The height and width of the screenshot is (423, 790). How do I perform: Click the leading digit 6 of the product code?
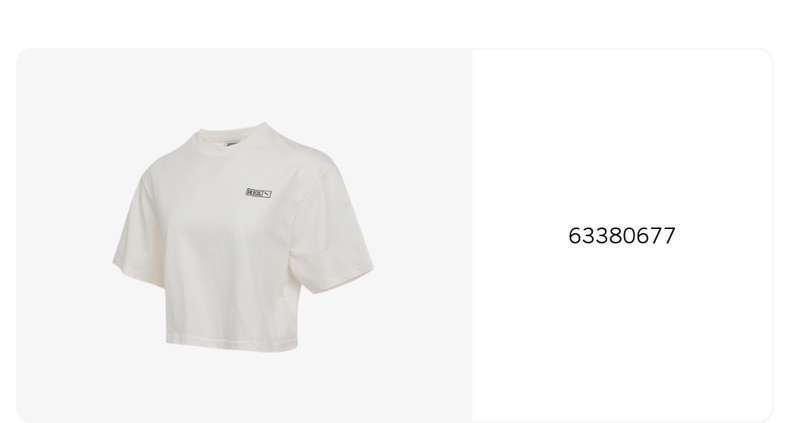pos(575,236)
